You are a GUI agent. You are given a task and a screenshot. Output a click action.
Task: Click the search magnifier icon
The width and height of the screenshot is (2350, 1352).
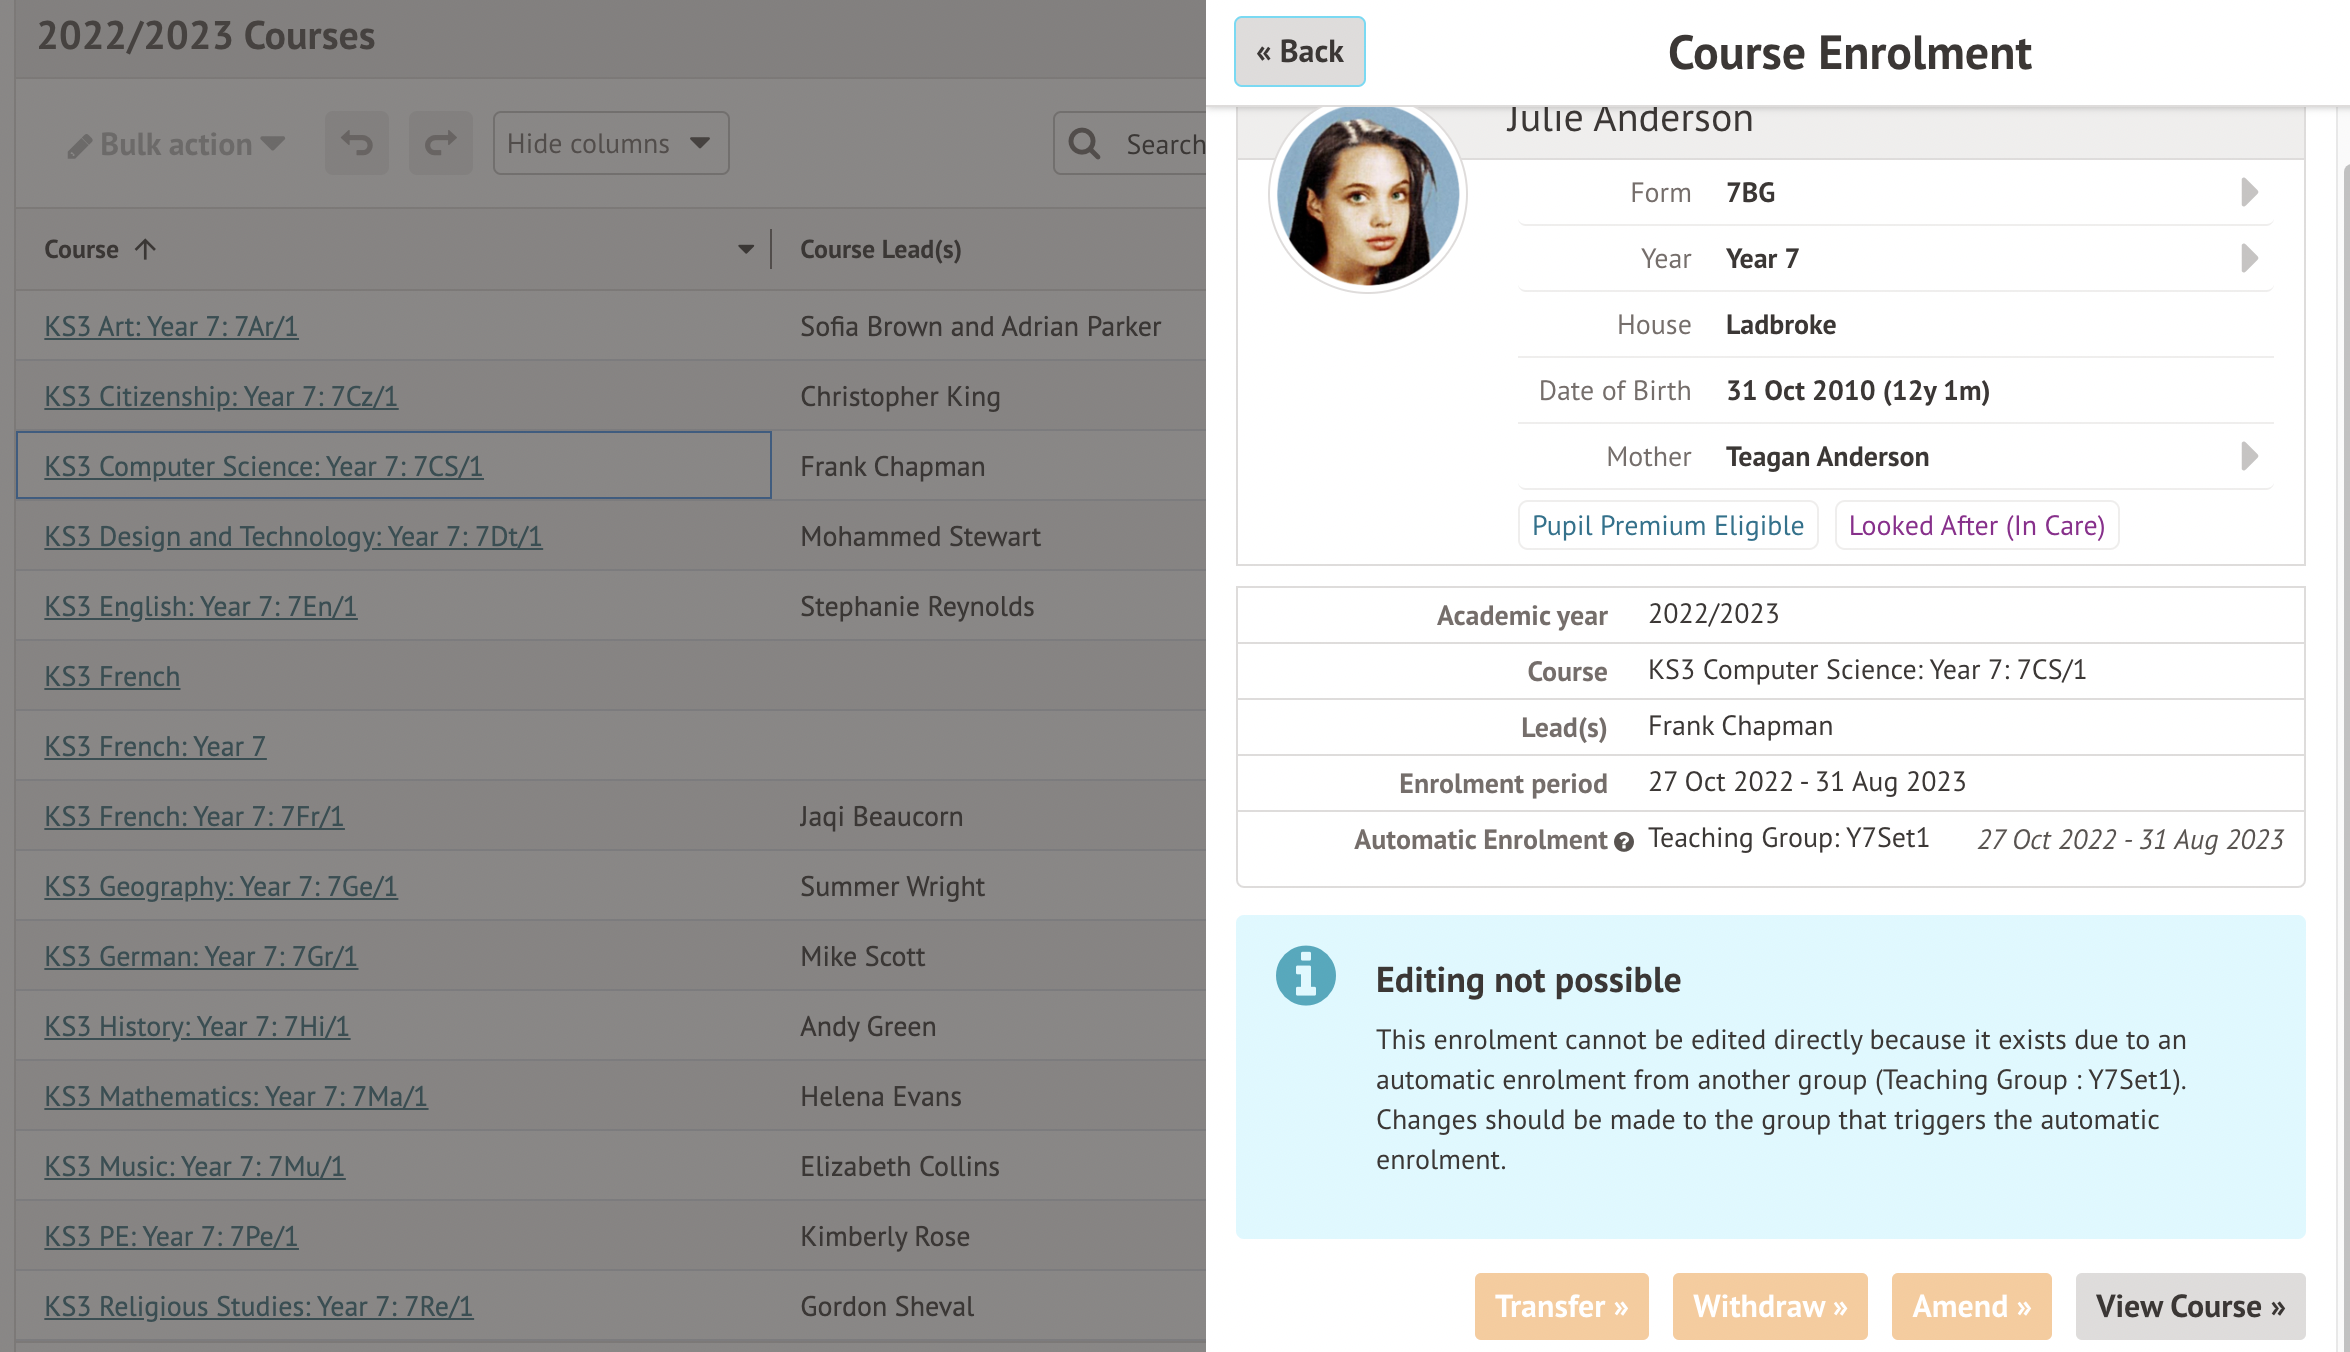coord(1084,144)
